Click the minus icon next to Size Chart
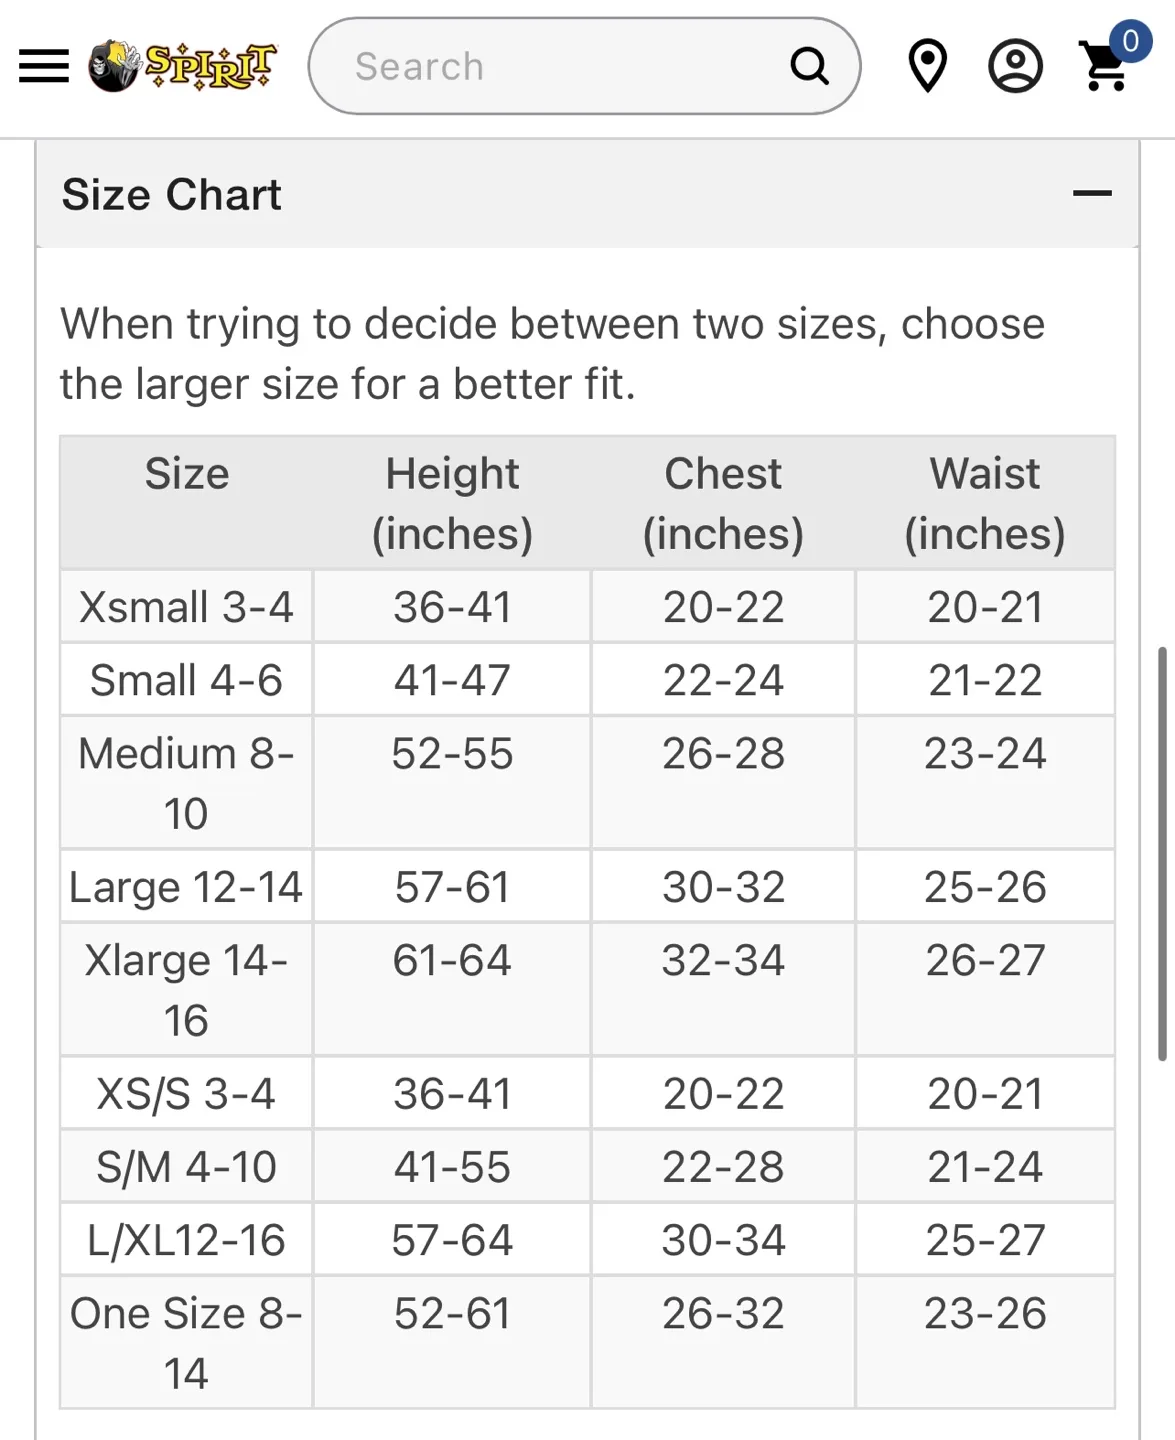1175x1440 pixels. tap(1094, 192)
